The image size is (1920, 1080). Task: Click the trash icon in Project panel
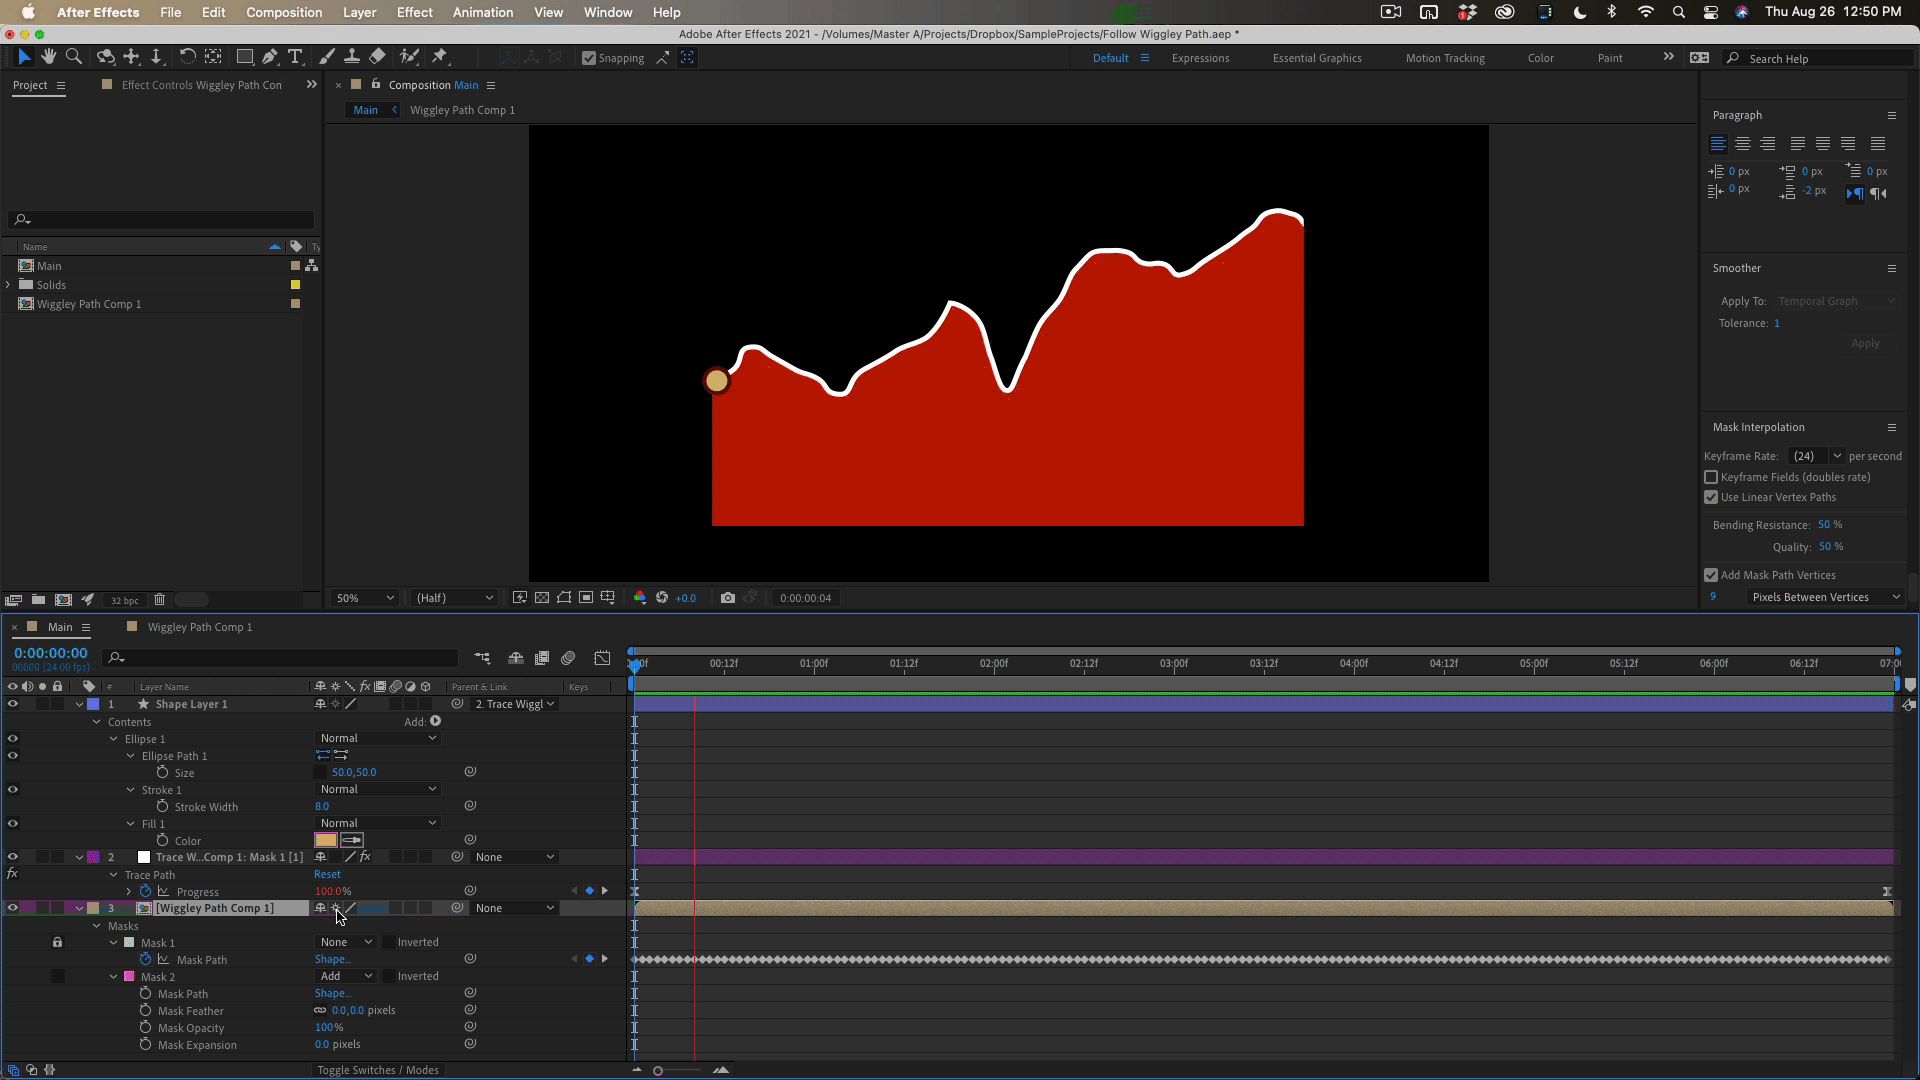click(x=159, y=600)
